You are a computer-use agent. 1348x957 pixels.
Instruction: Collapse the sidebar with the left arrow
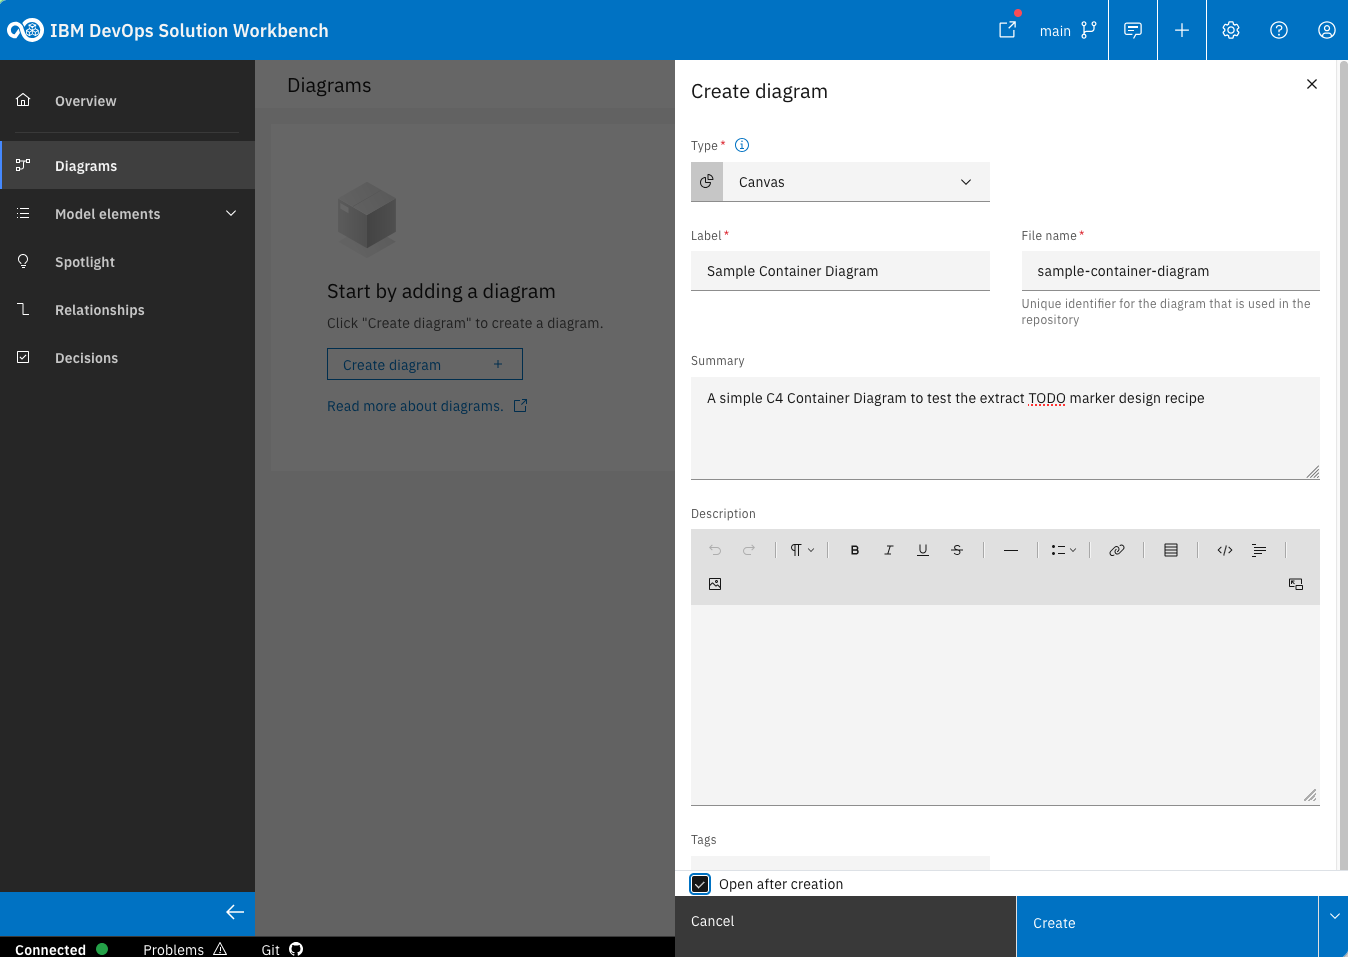coord(235,912)
